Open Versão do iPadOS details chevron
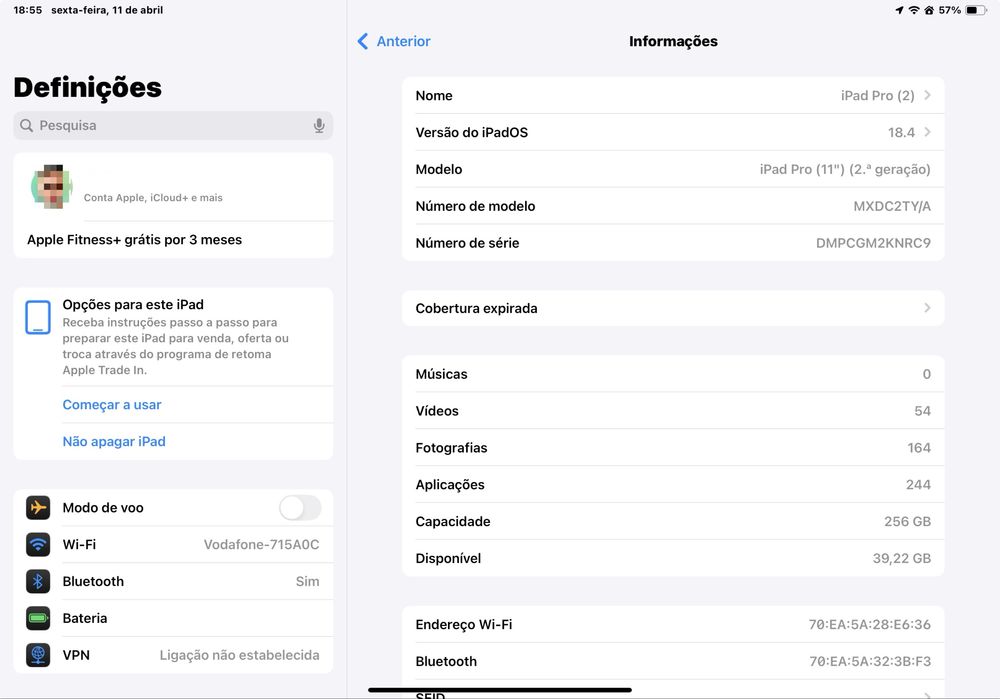The width and height of the screenshot is (1000, 699). click(x=927, y=132)
